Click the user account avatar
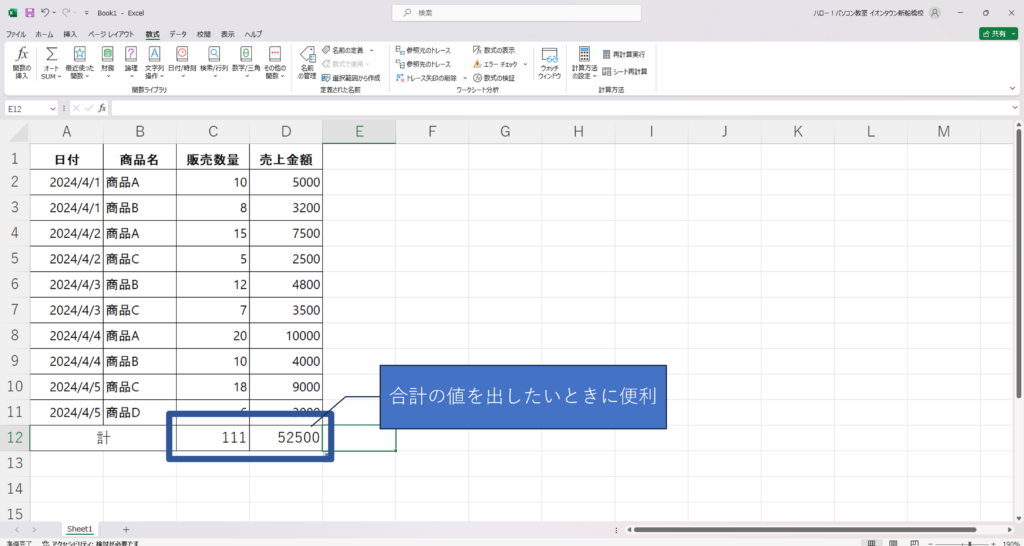This screenshot has height=546, width=1024. pyautogui.click(x=935, y=12)
